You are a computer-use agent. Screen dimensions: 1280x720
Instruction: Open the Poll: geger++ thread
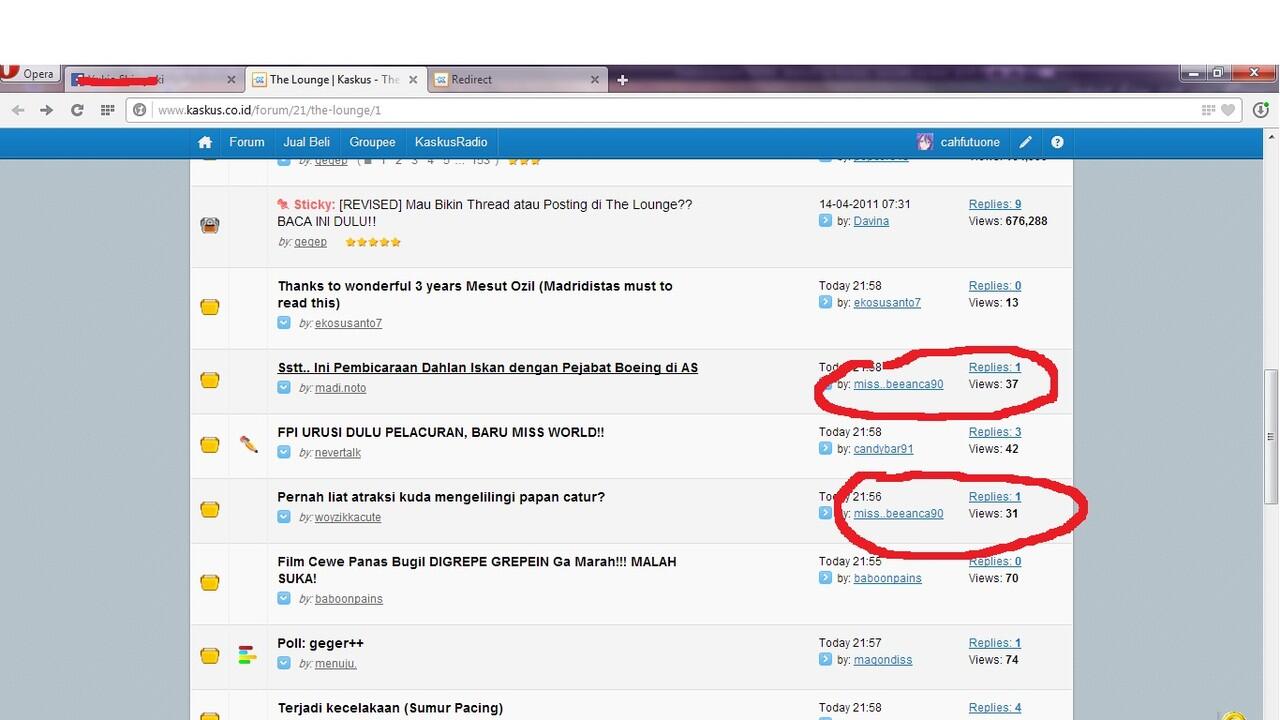click(x=321, y=643)
